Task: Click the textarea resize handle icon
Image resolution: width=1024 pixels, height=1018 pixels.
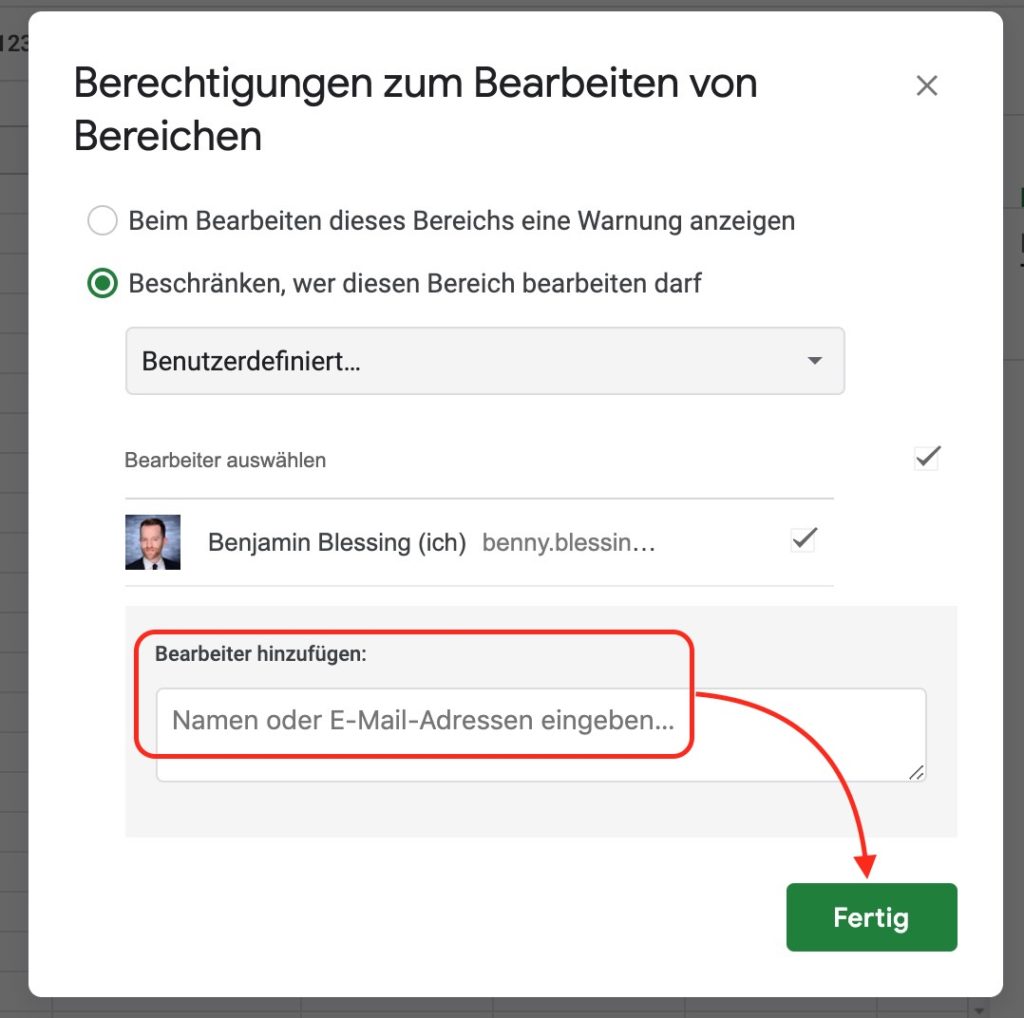Action: 916,772
